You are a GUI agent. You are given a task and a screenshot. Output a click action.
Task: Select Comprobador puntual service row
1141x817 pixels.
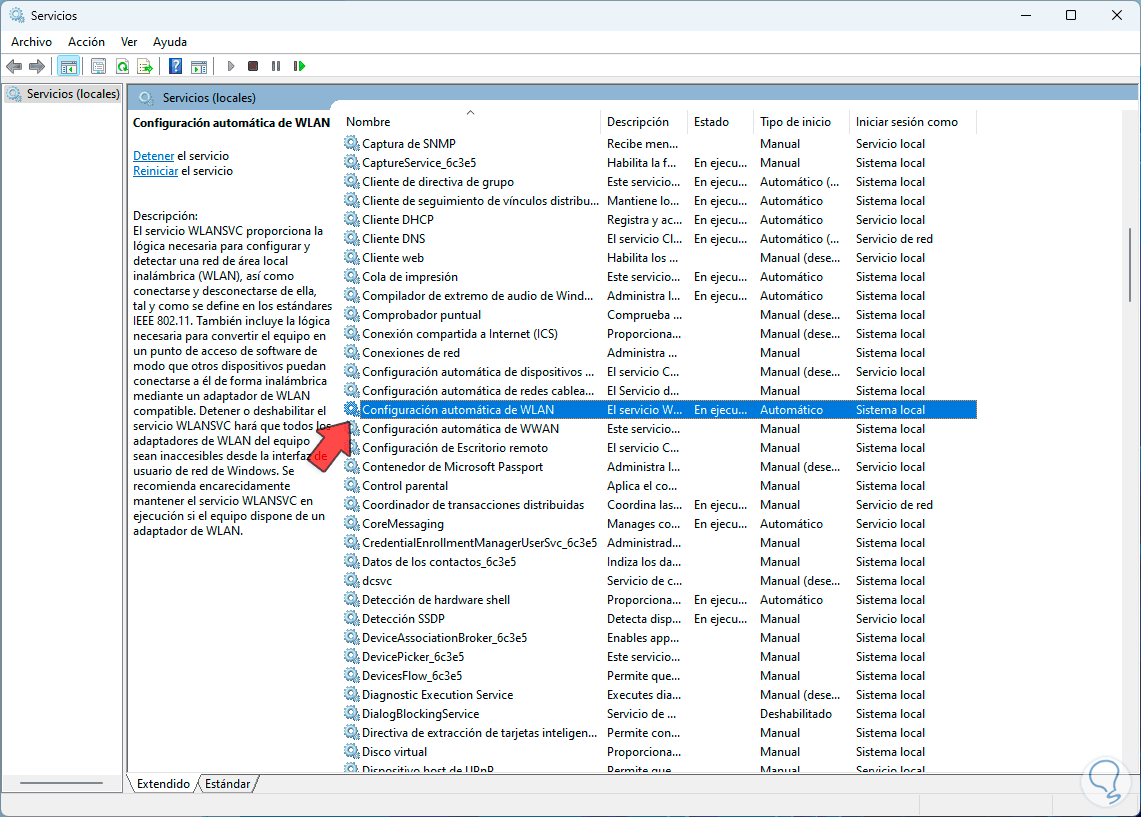(660, 314)
